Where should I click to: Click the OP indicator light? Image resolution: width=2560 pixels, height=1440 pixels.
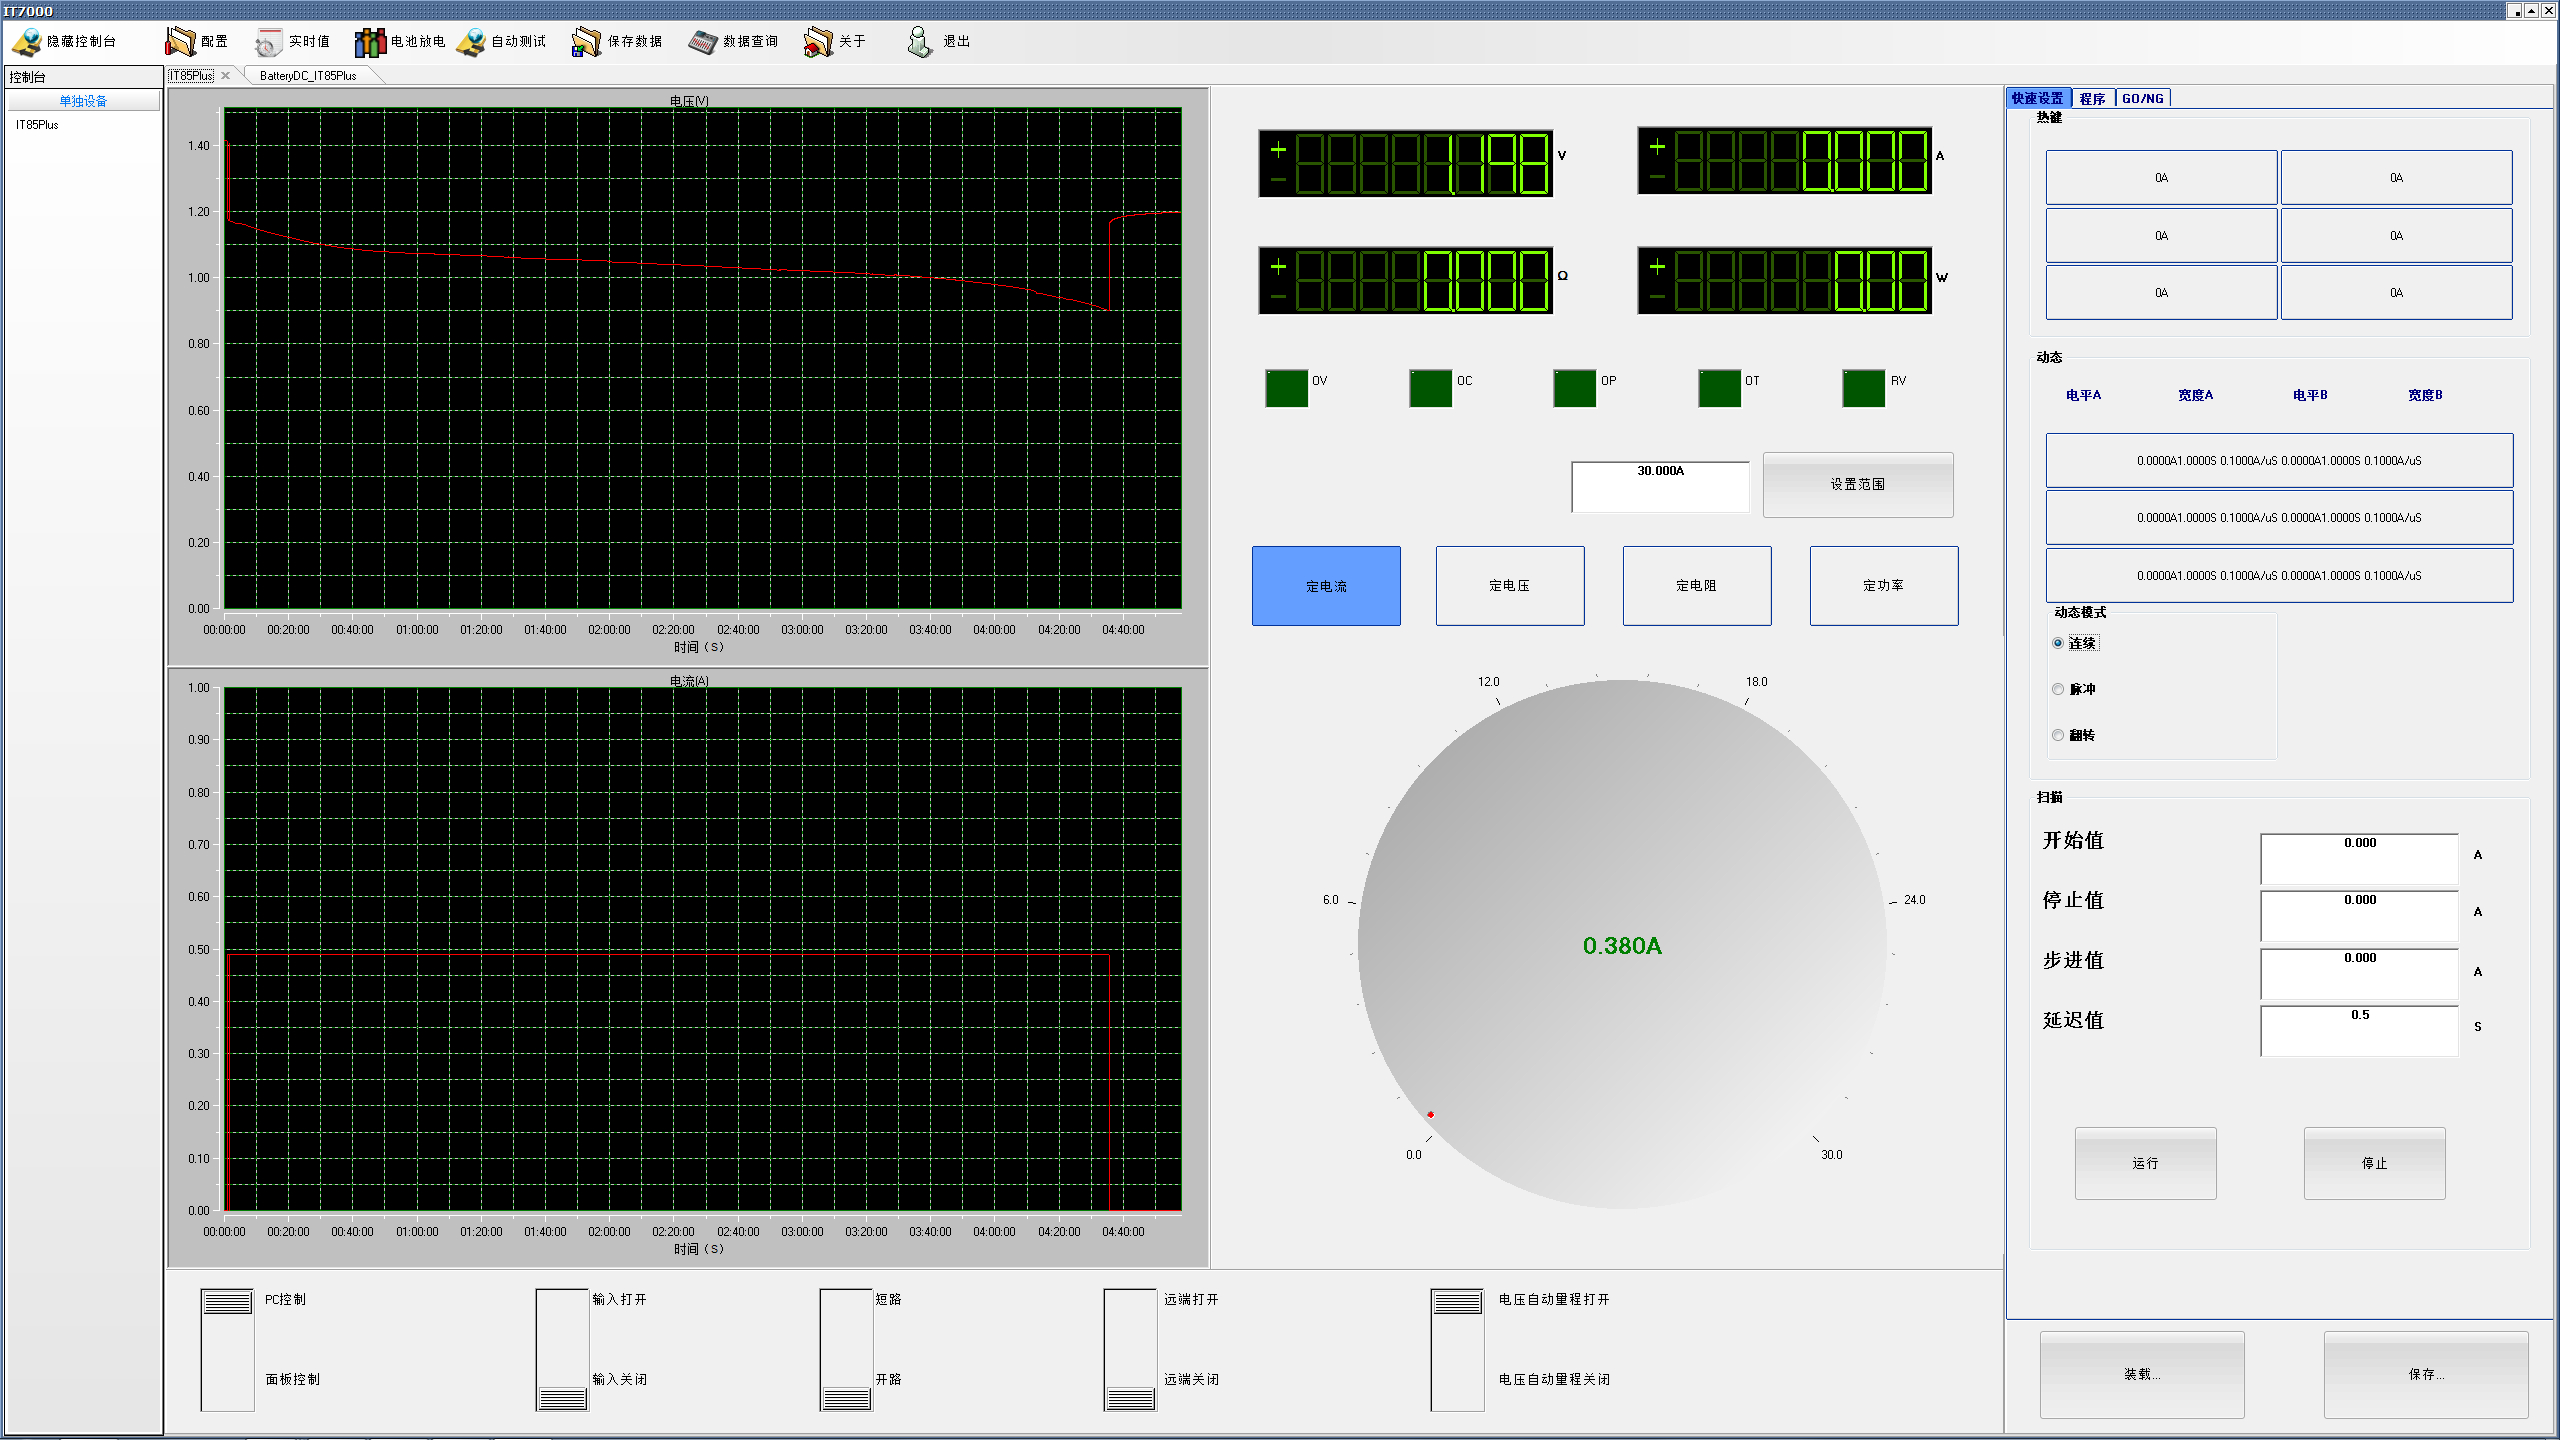click(1575, 389)
